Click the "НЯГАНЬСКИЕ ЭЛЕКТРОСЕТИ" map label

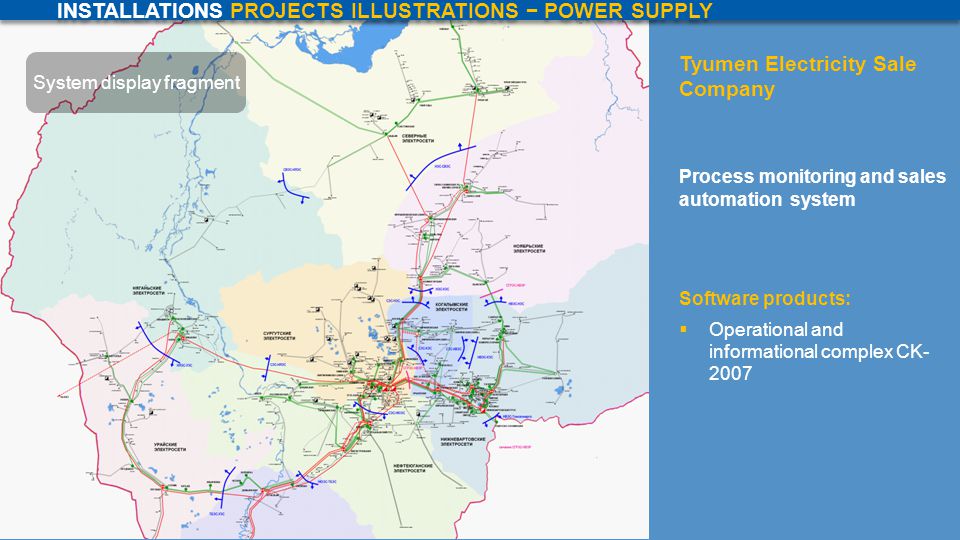pyautogui.click(x=148, y=290)
